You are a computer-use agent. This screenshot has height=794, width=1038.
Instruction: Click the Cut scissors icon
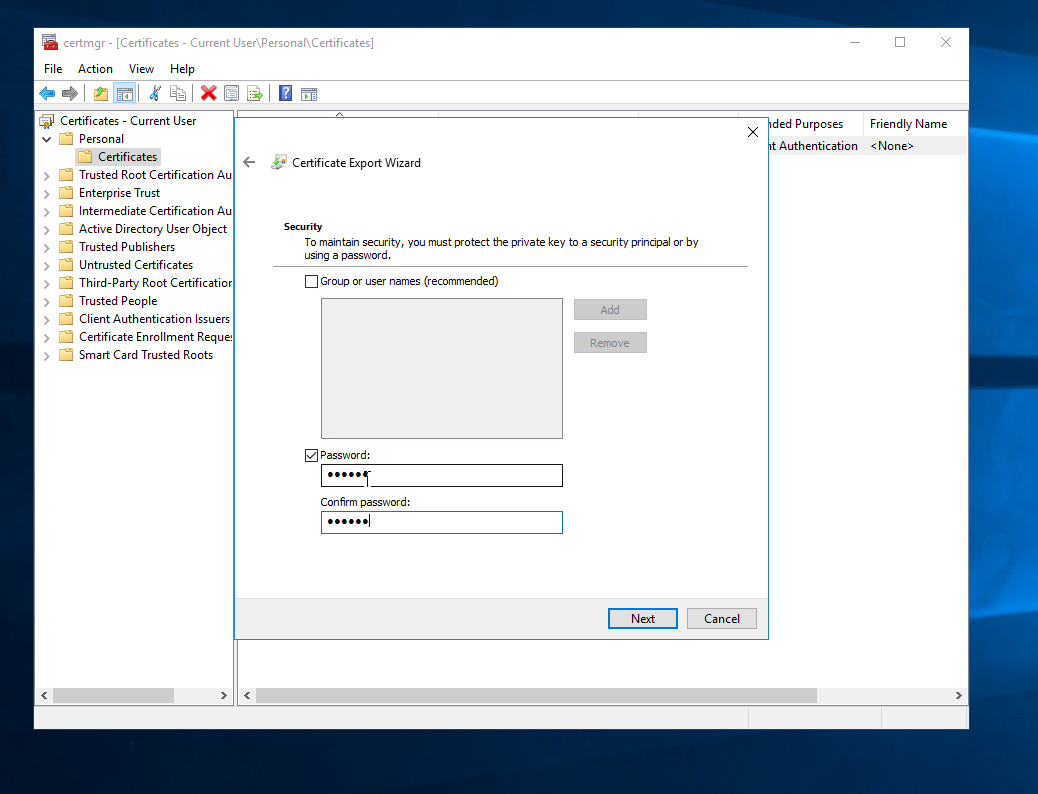(155, 93)
